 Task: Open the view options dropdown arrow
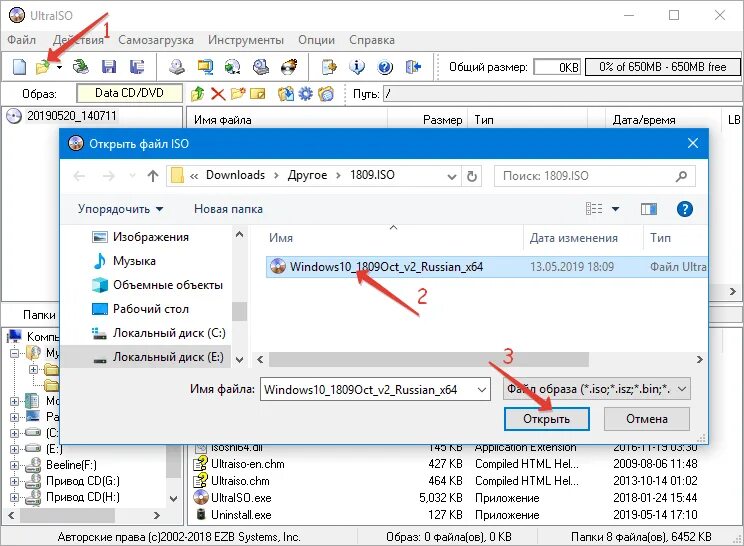tap(615, 209)
